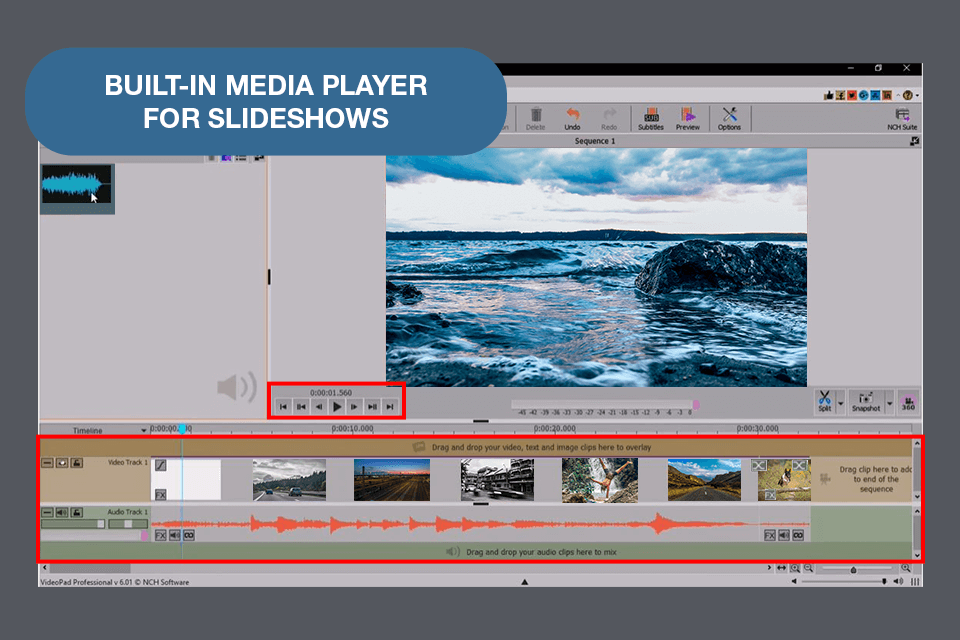Open FX on the last audio clip segment
This screenshot has width=960, height=640.
click(770, 535)
